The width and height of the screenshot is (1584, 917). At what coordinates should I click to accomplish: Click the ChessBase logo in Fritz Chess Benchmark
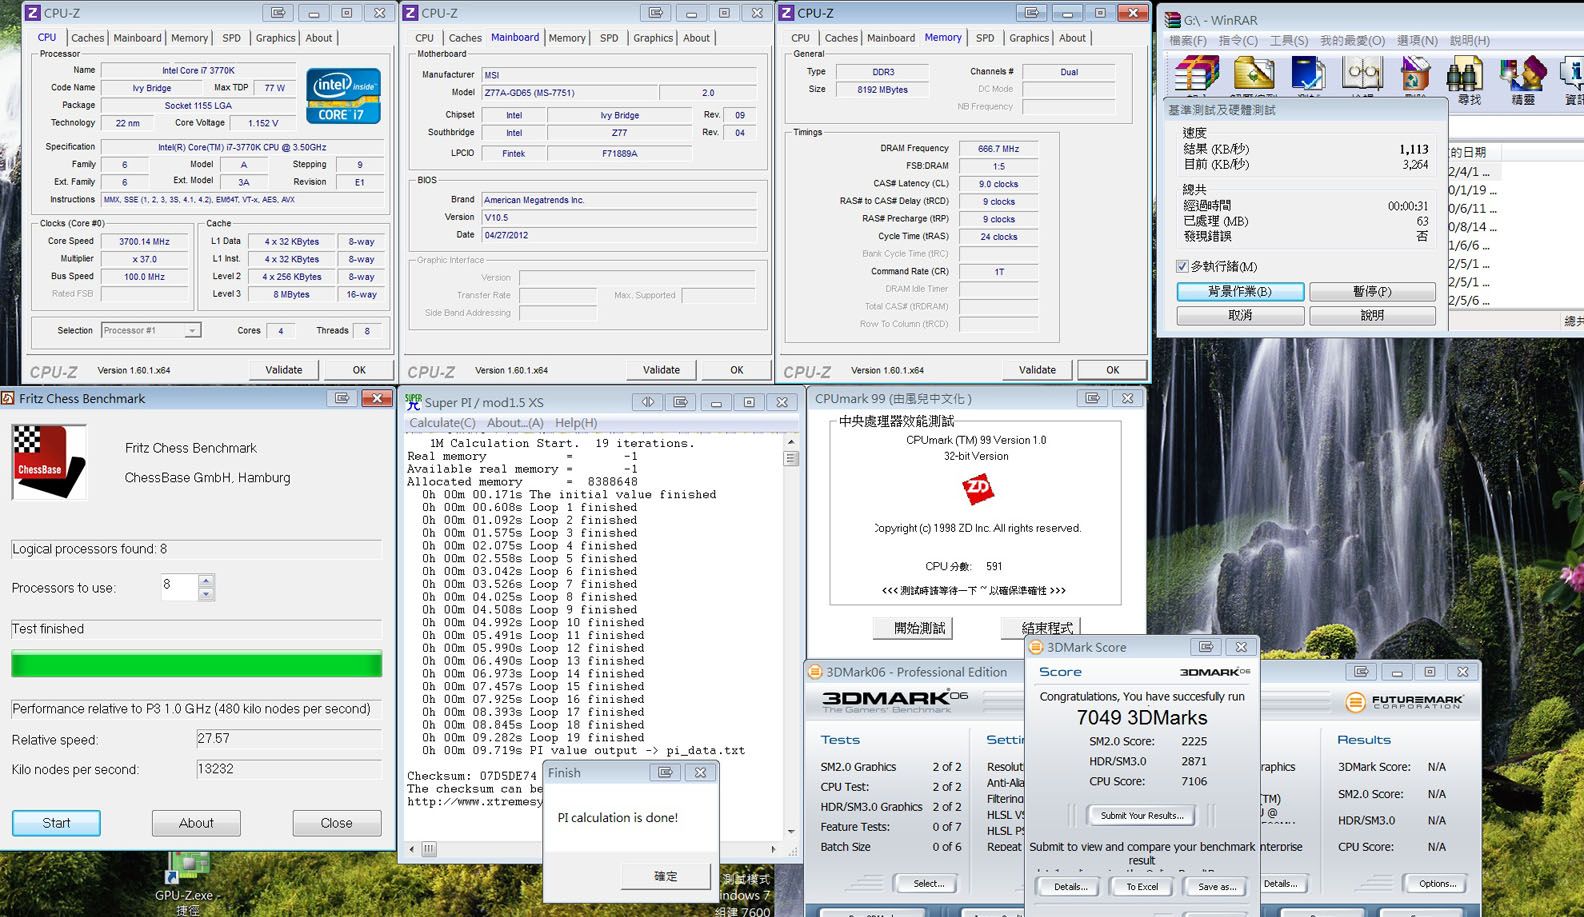[x=49, y=461]
